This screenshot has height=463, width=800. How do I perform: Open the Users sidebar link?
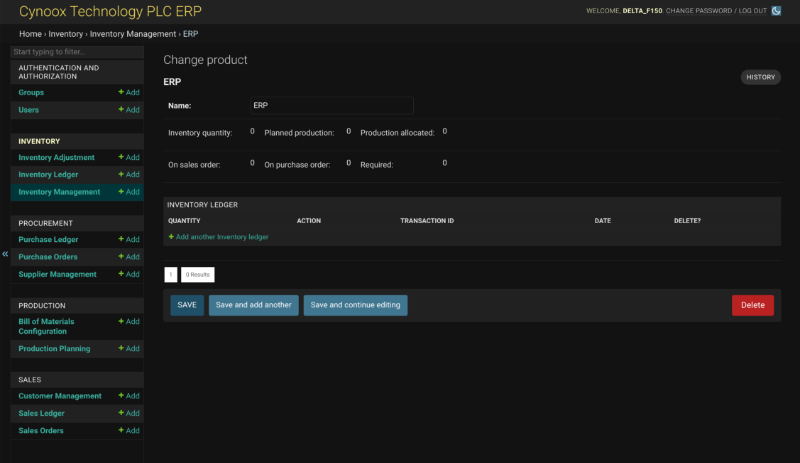pyautogui.click(x=29, y=110)
